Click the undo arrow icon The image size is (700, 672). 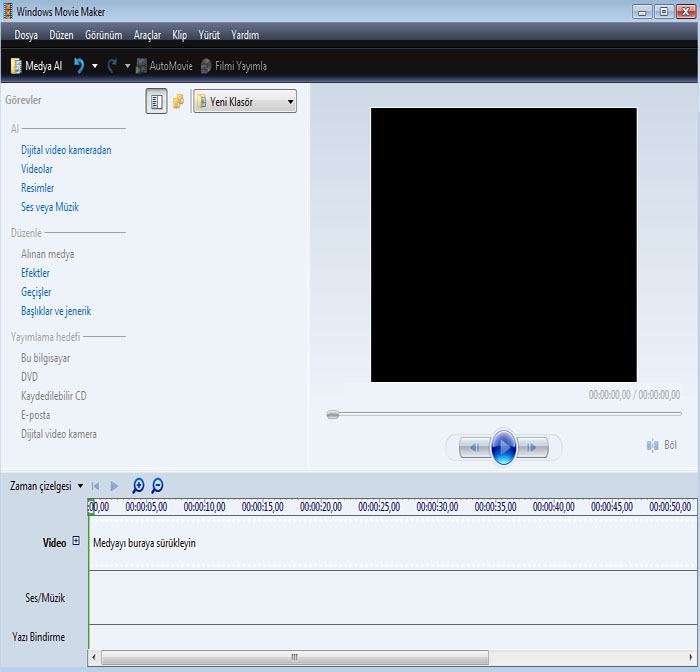(x=79, y=66)
